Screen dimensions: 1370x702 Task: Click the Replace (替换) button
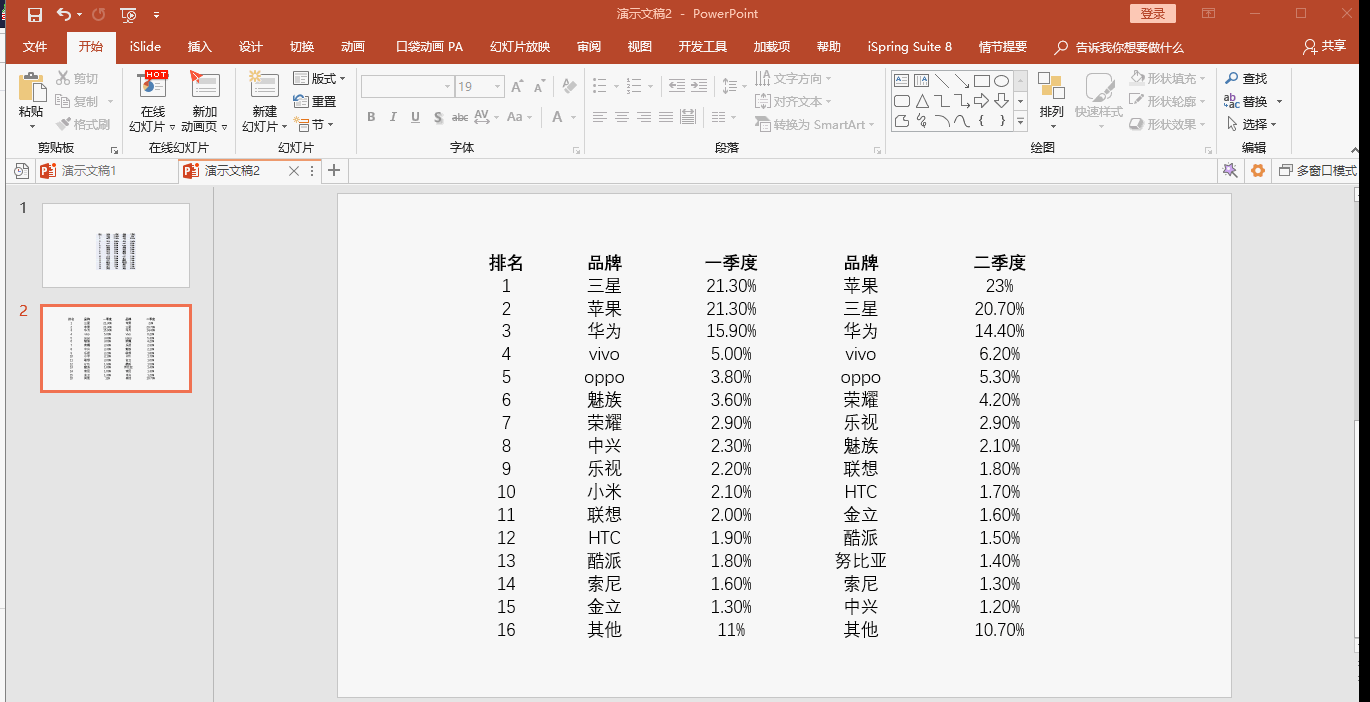pyautogui.click(x=1247, y=101)
